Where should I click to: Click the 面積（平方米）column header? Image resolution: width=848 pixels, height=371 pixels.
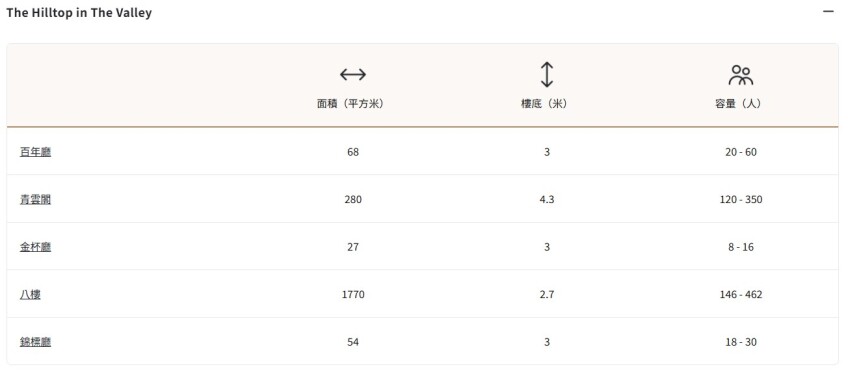[x=353, y=104]
